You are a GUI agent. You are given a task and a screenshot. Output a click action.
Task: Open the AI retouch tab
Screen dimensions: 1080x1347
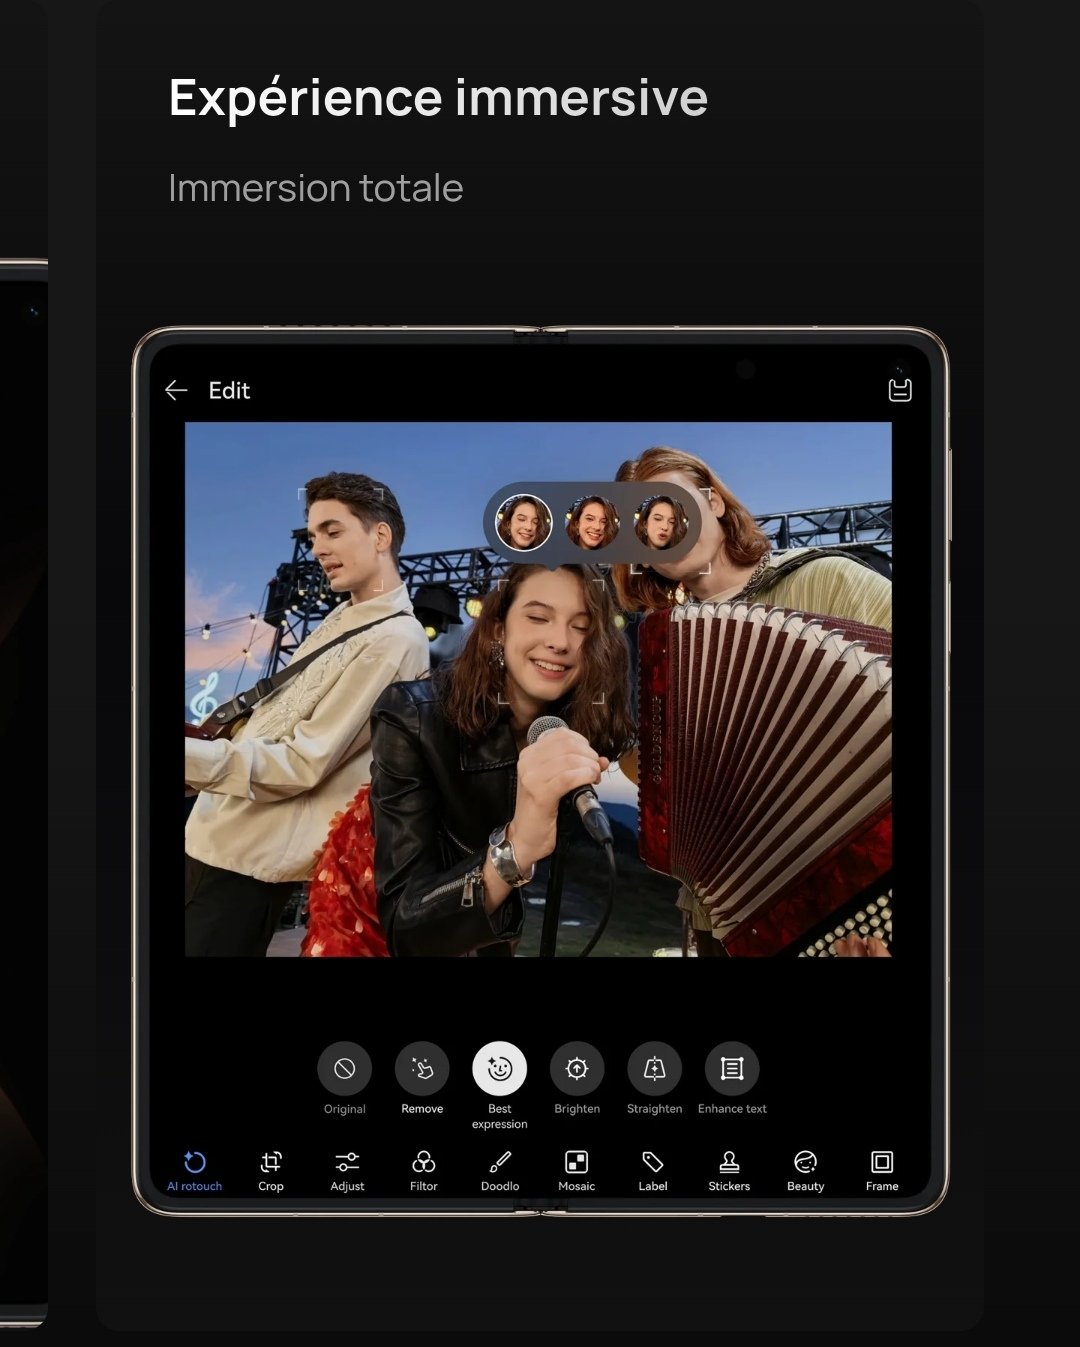pos(195,1171)
